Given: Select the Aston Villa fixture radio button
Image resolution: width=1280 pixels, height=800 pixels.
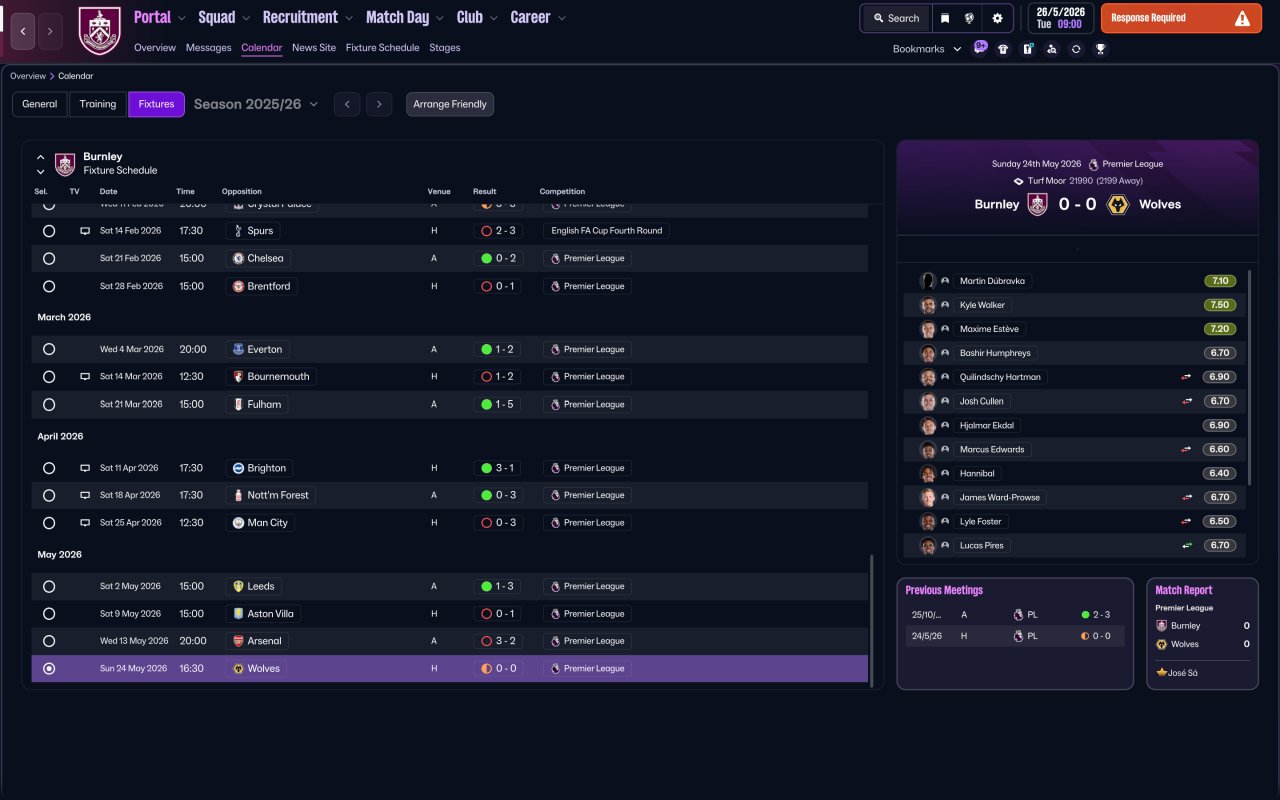Looking at the screenshot, I should click(x=49, y=614).
